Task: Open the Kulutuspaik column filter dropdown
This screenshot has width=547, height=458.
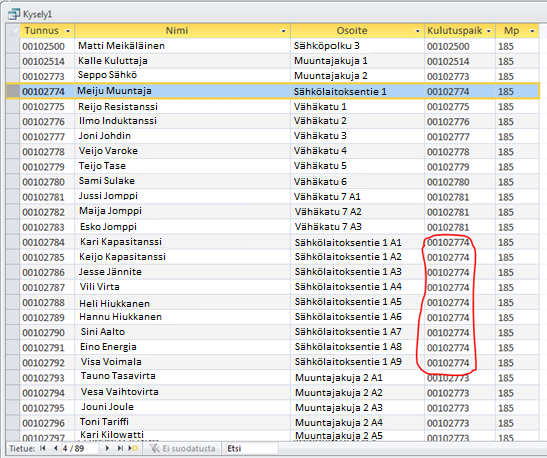Action: pos(489,31)
